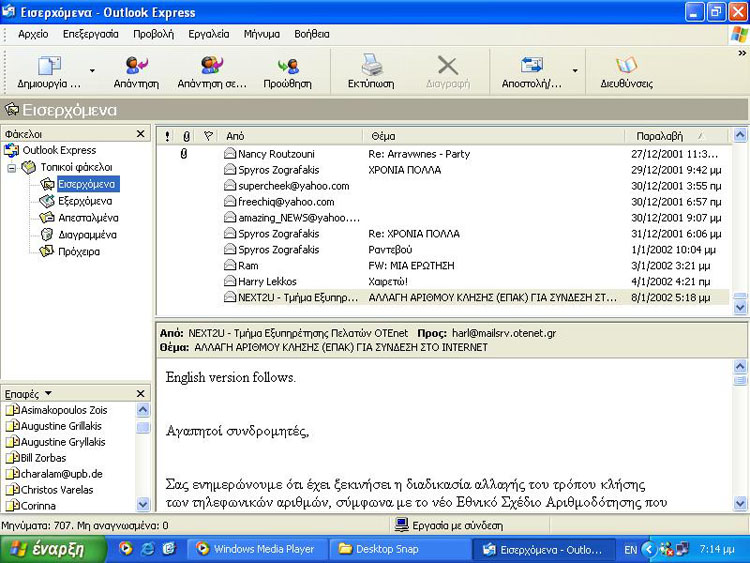Sort by the Θέμα column header
The width and height of the screenshot is (750, 563).
point(494,136)
